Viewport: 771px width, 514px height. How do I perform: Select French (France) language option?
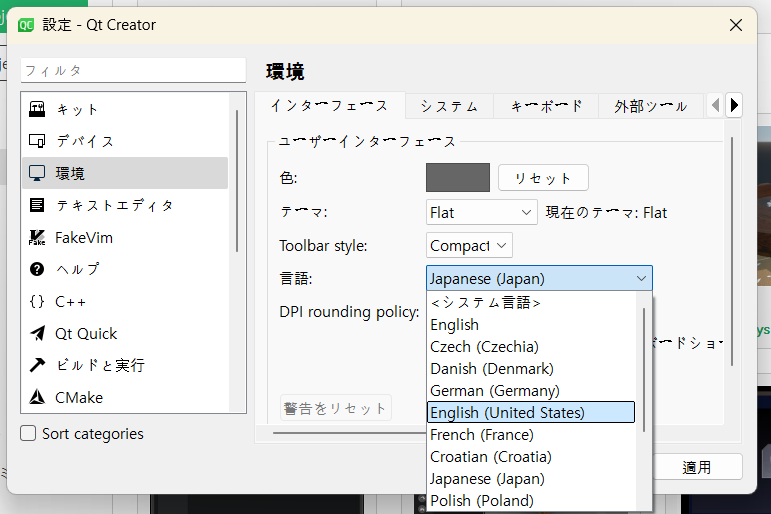(531, 434)
